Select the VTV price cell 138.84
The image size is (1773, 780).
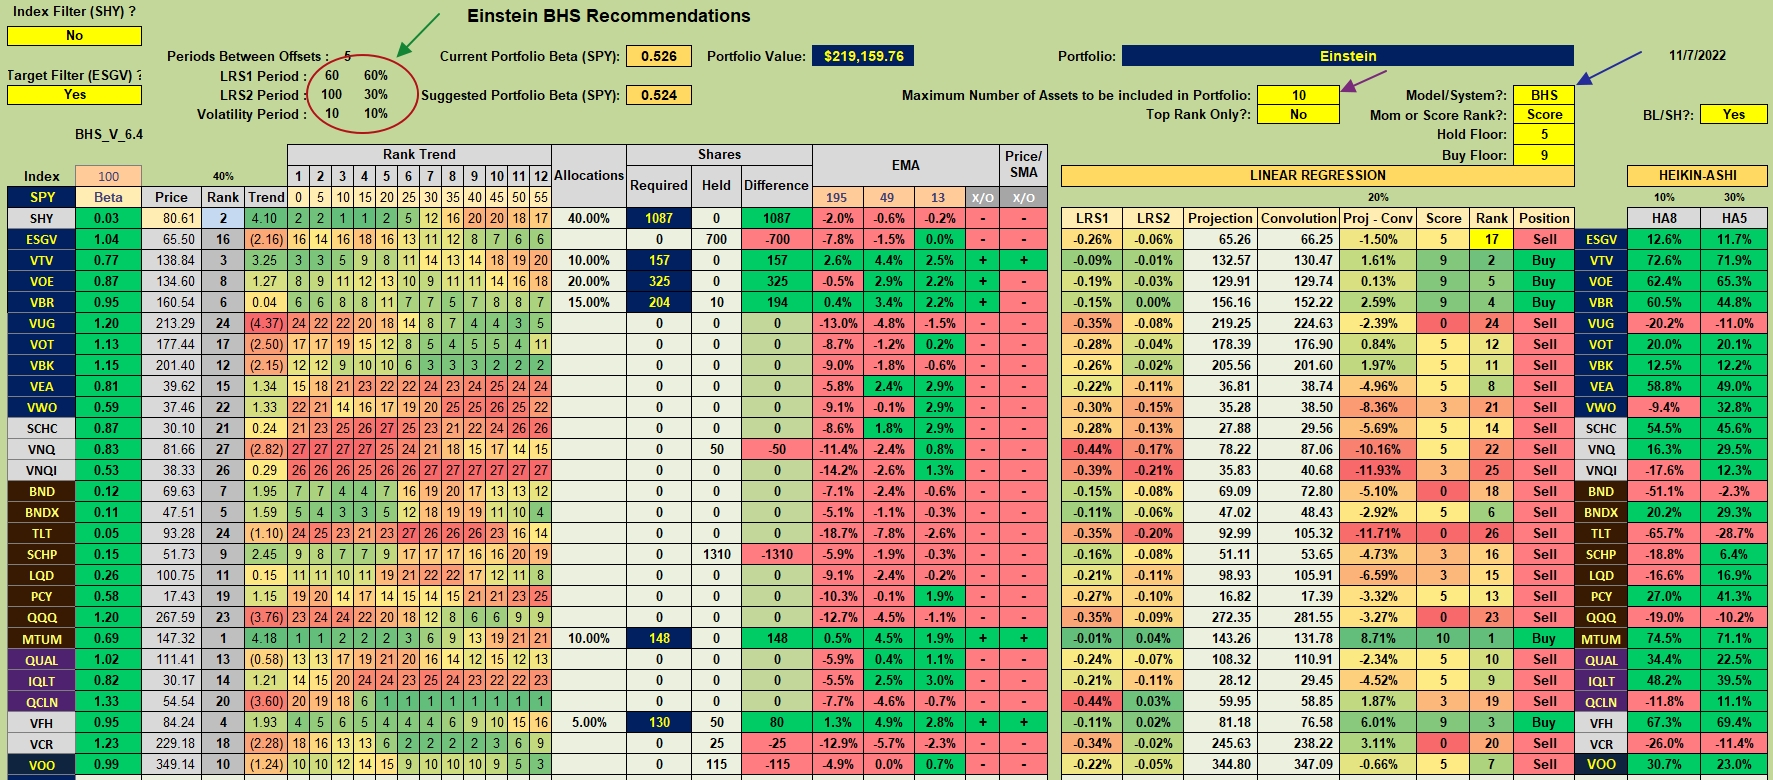pyautogui.click(x=171, y=260)
